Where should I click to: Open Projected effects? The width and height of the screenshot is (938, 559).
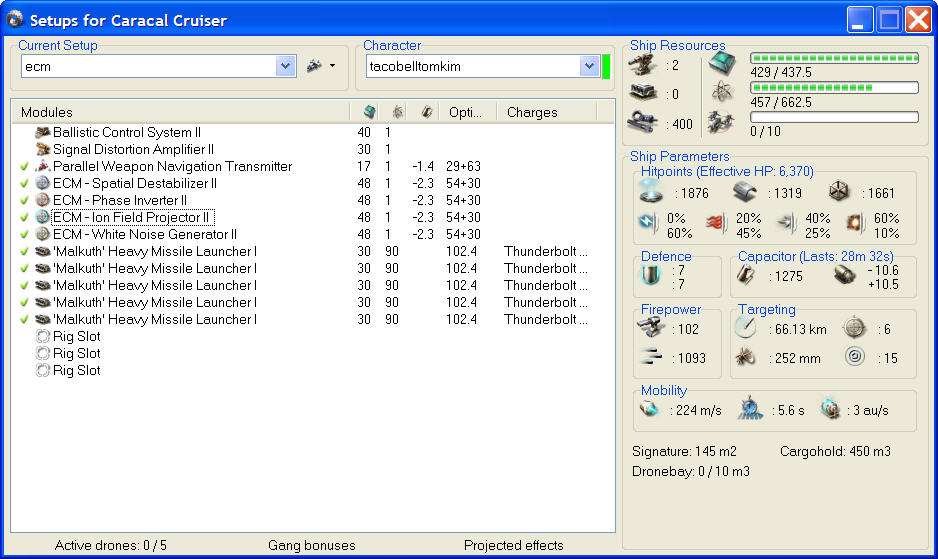tap(513, 545)
